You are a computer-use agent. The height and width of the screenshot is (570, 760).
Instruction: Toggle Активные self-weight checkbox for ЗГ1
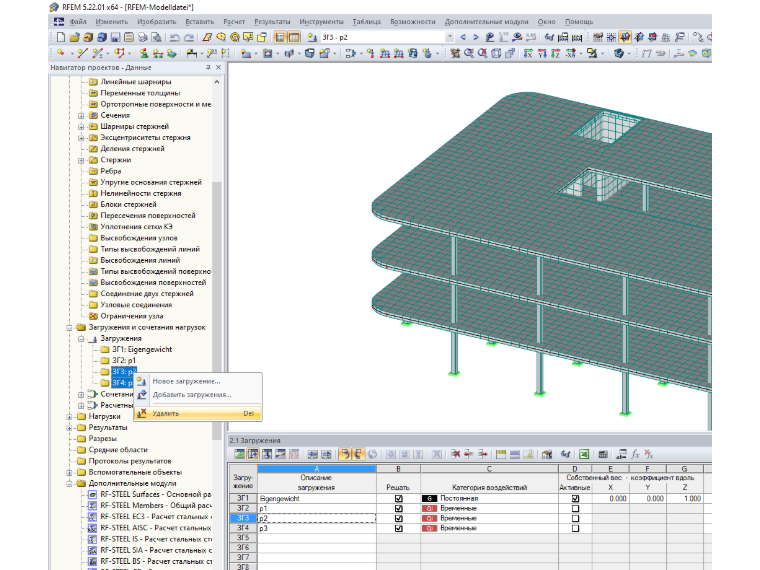pos(575,498)
